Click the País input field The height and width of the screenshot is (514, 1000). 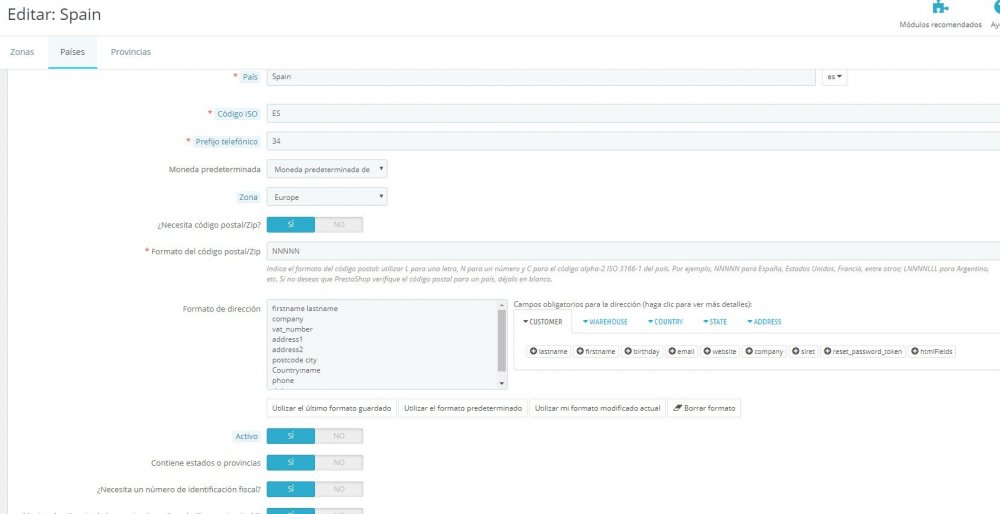(x=541, y=77)
